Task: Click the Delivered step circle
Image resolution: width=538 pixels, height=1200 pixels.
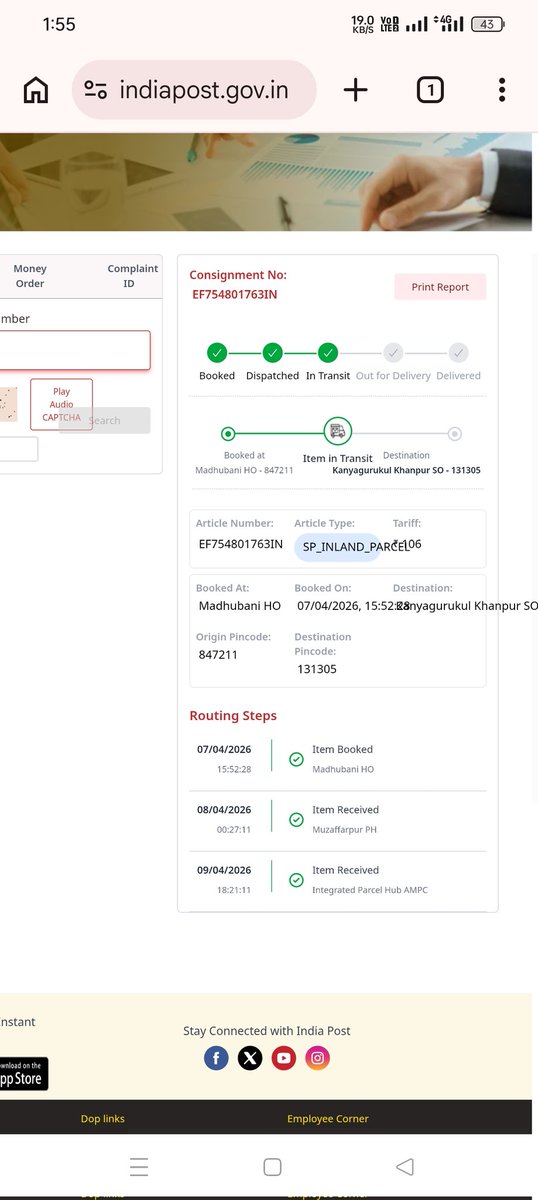Action: tap(458, 352)
